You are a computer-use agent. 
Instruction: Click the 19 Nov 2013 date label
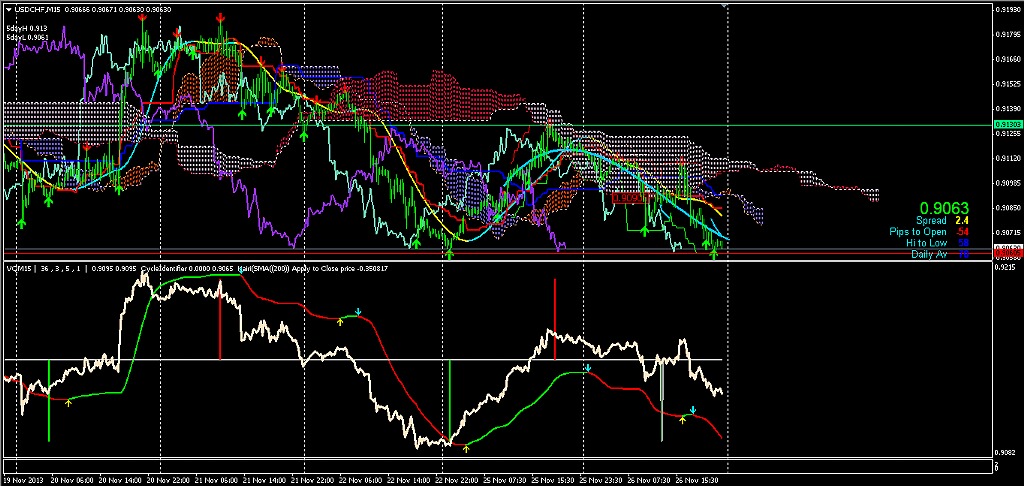(22, 479)
